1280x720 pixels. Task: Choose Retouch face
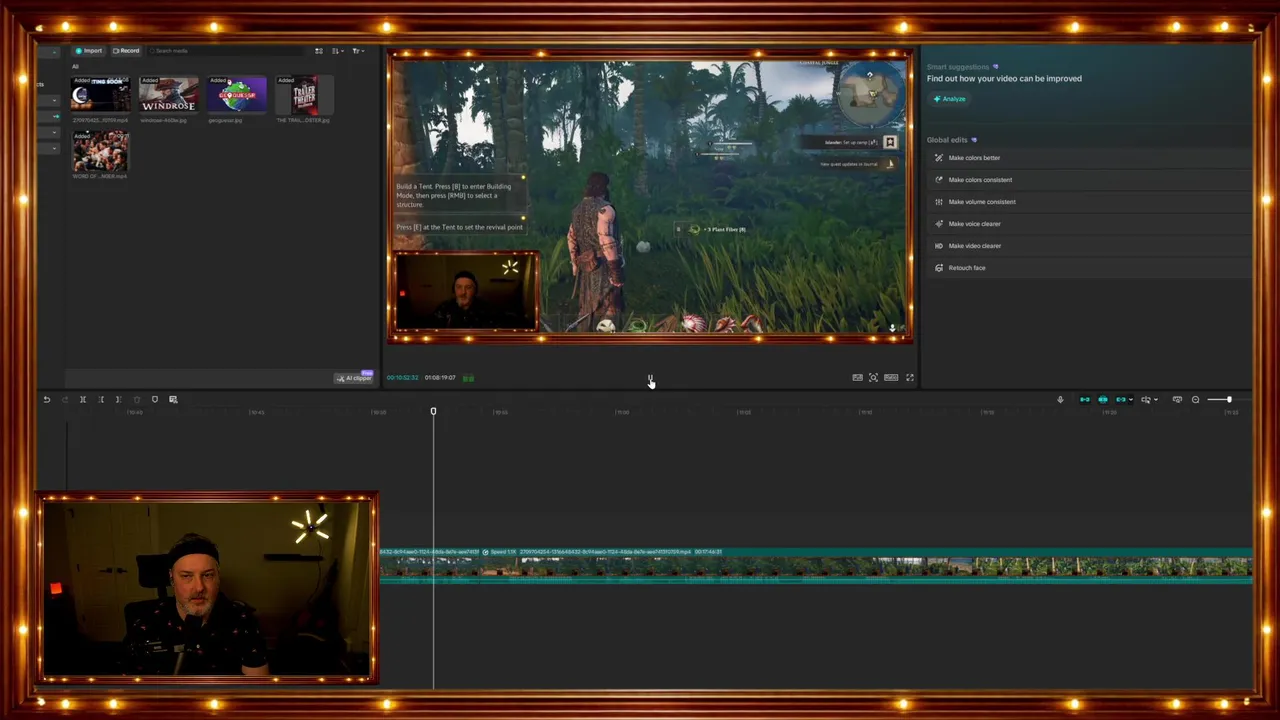(x=1087, y=268)
